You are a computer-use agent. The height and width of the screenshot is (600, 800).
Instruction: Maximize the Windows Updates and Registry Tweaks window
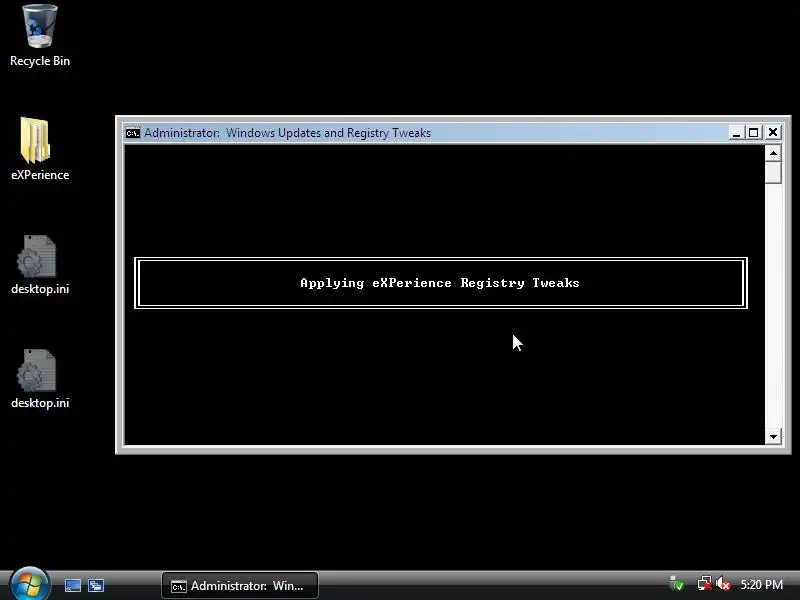[754, 133]
